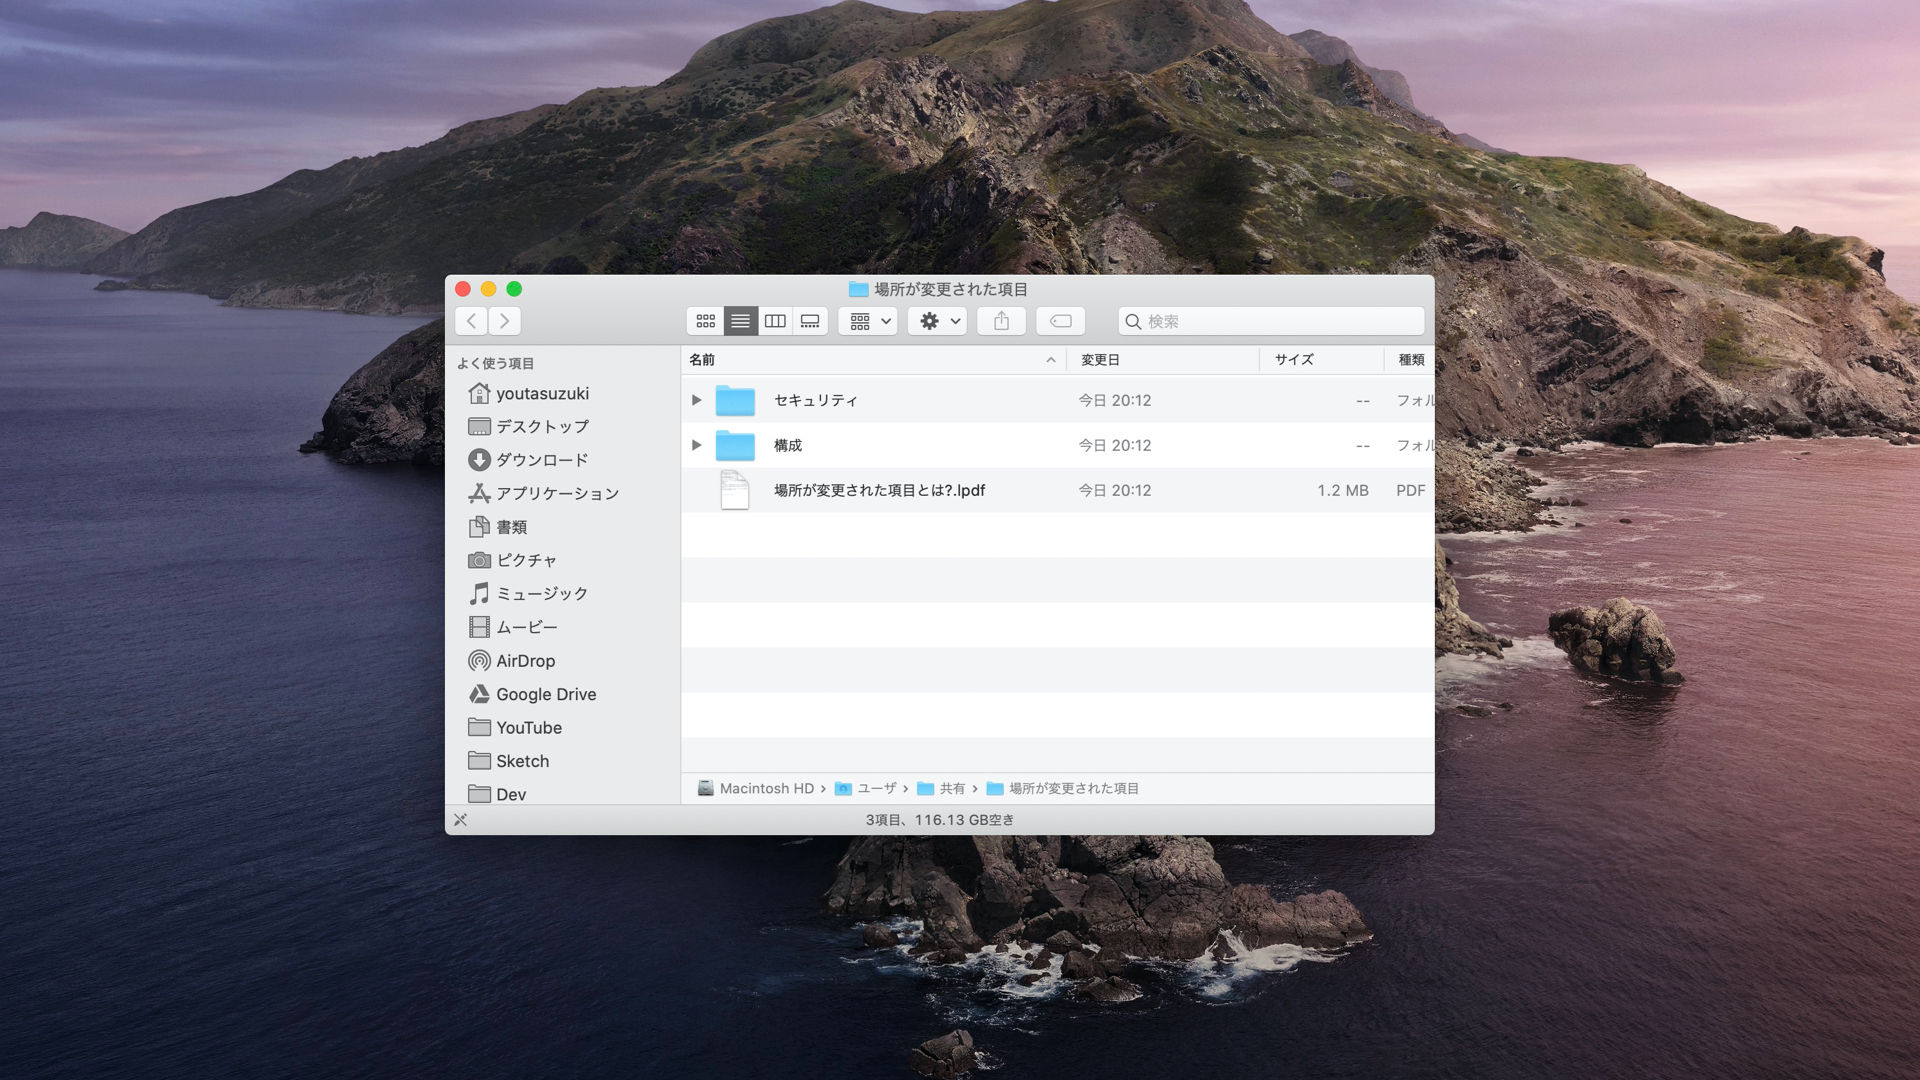Open share options toolbar icon

1001,319
